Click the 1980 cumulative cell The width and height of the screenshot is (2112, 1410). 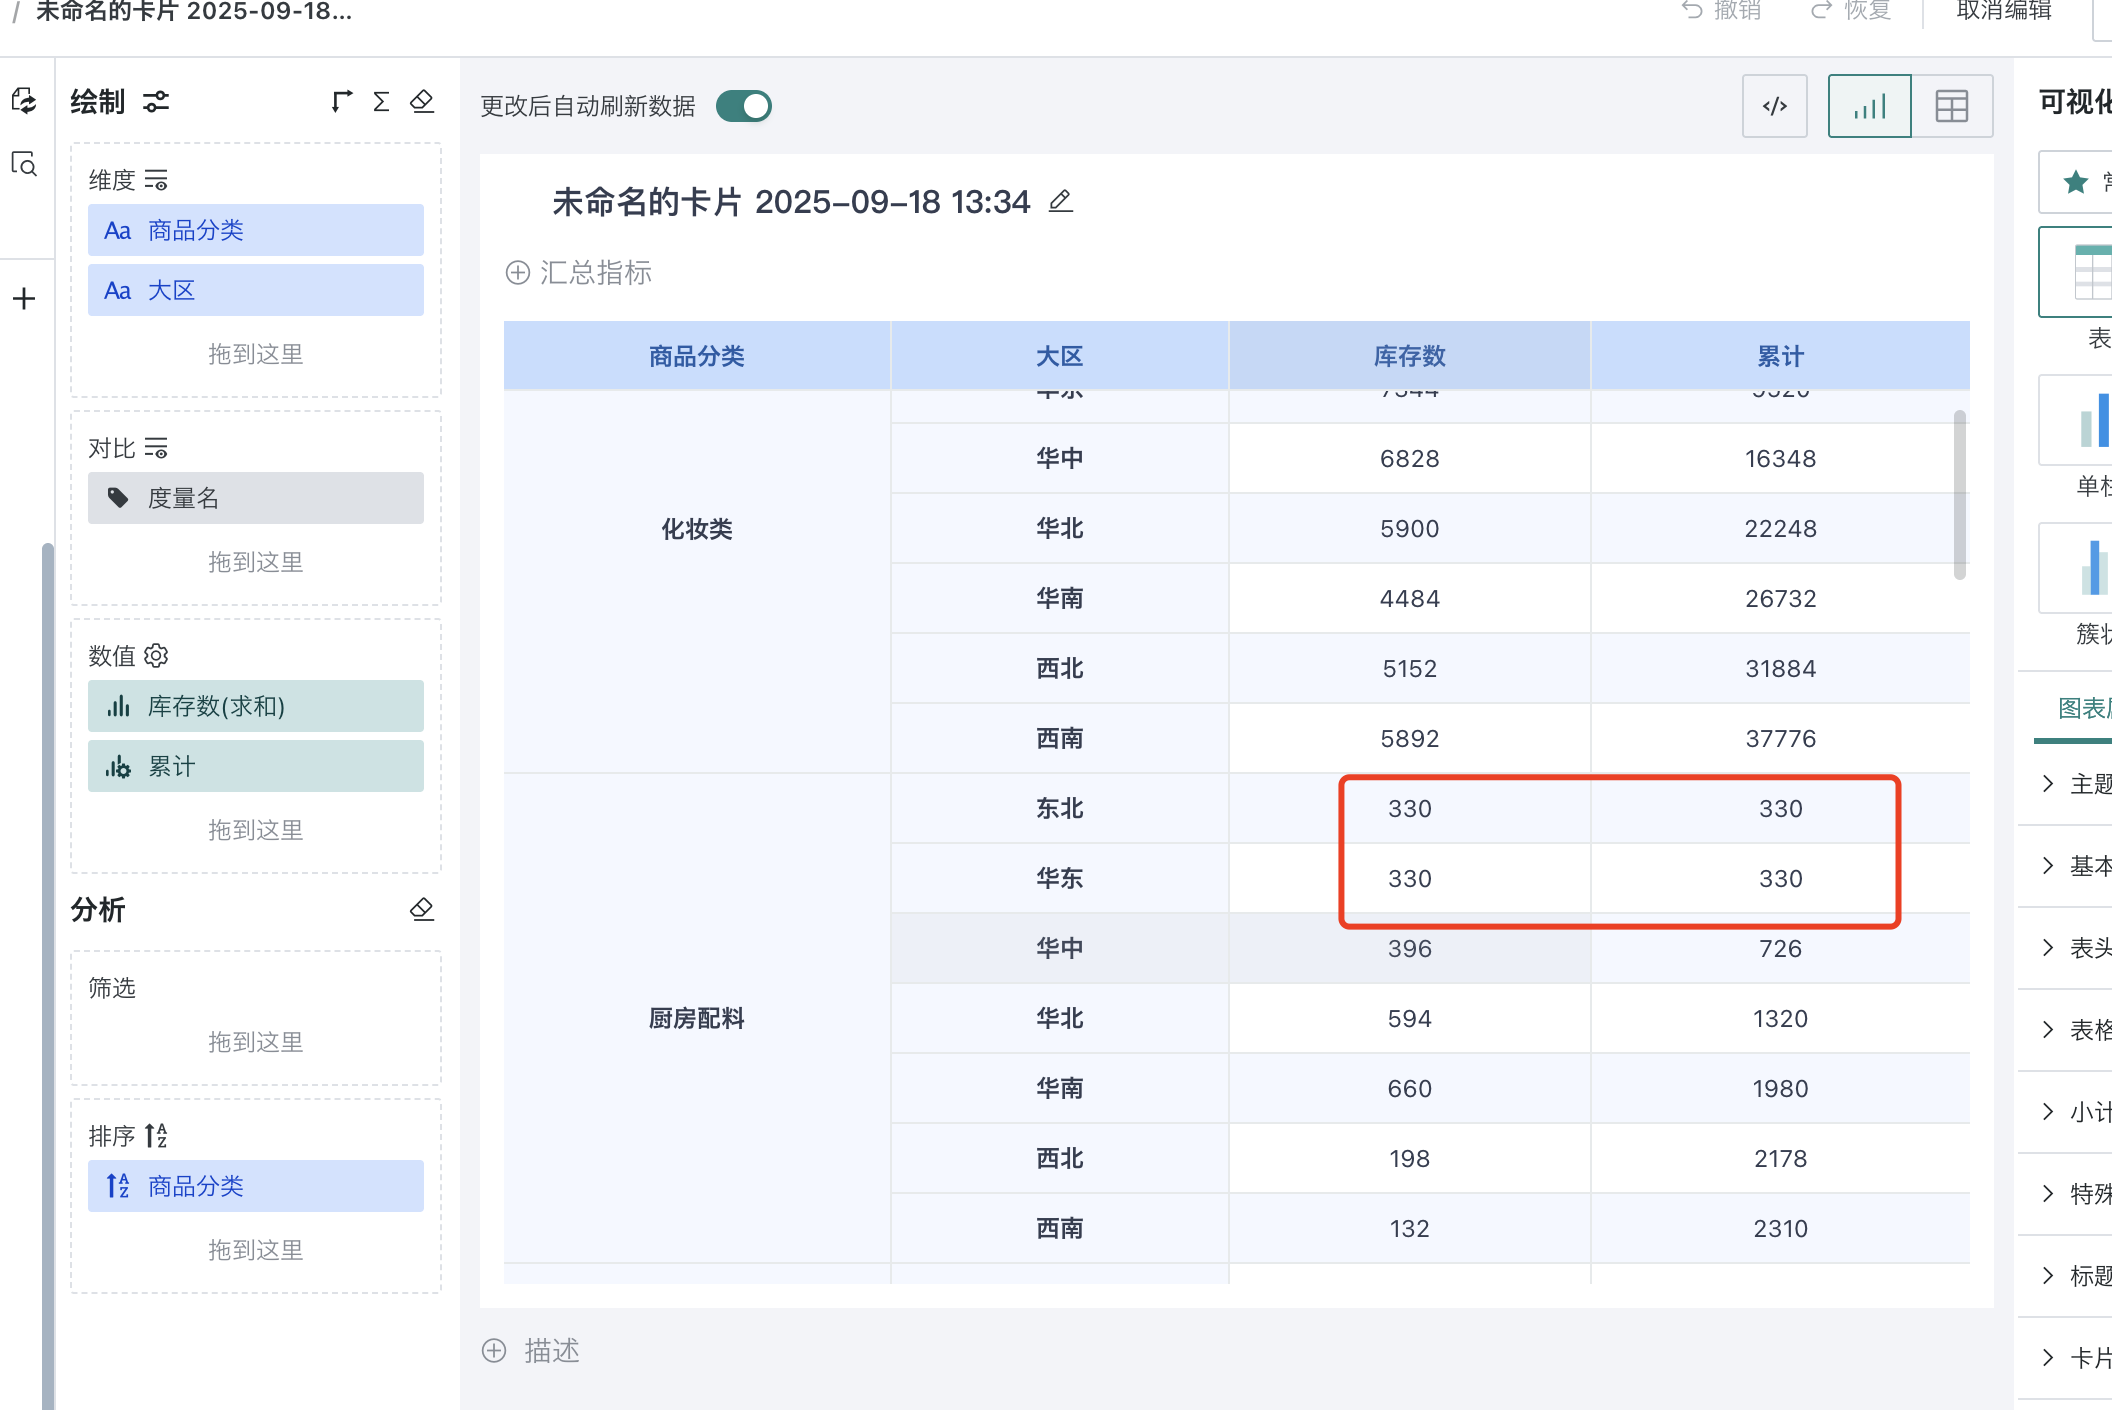tap(1781, 1088)
